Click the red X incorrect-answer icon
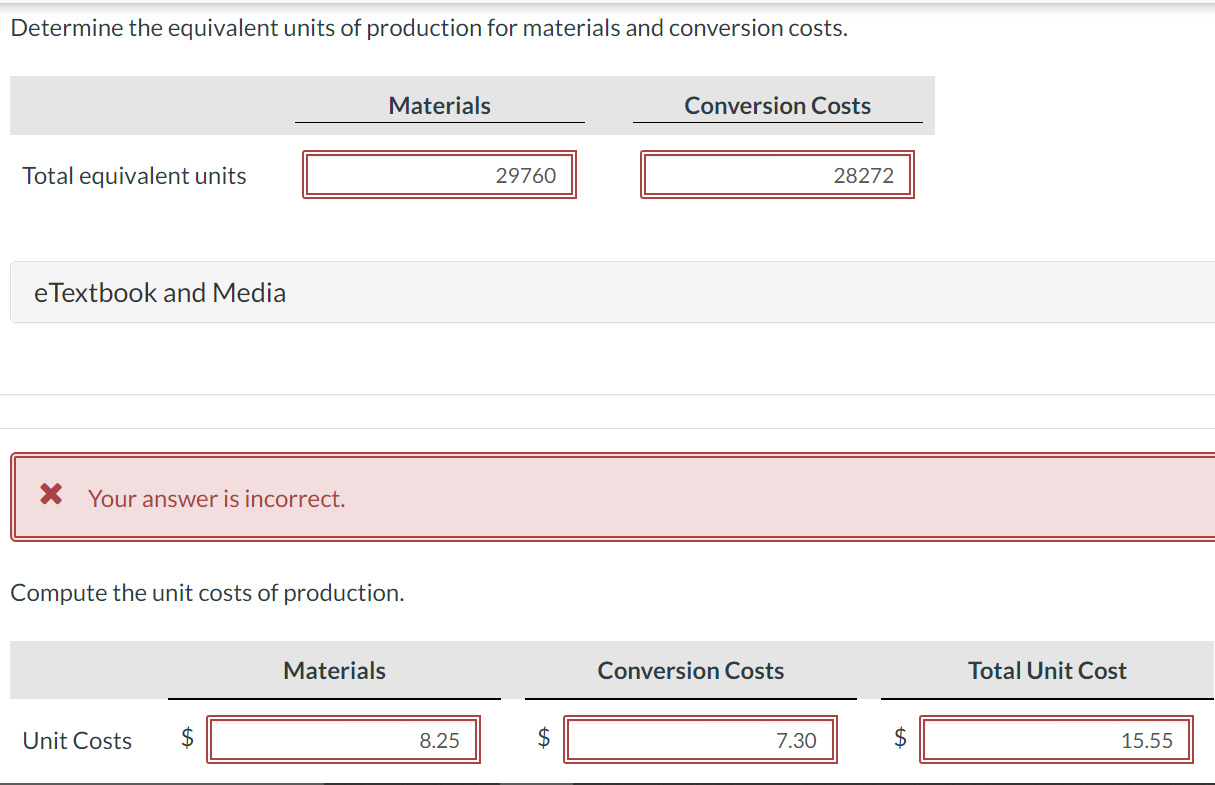This screenshot has height=785, width=1215. pyautogui.click(x=50, y=494)
